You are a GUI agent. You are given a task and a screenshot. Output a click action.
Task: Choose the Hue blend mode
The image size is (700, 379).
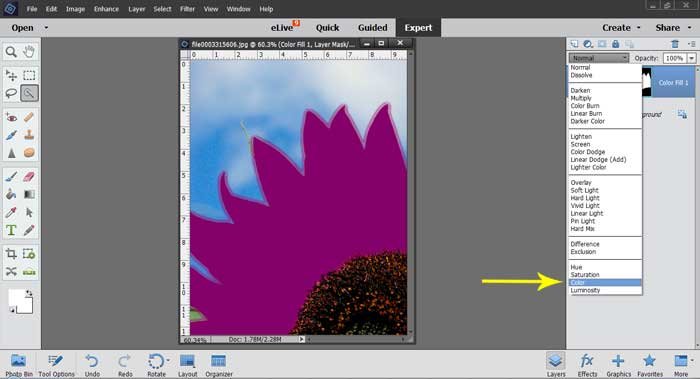click(576, 267)
